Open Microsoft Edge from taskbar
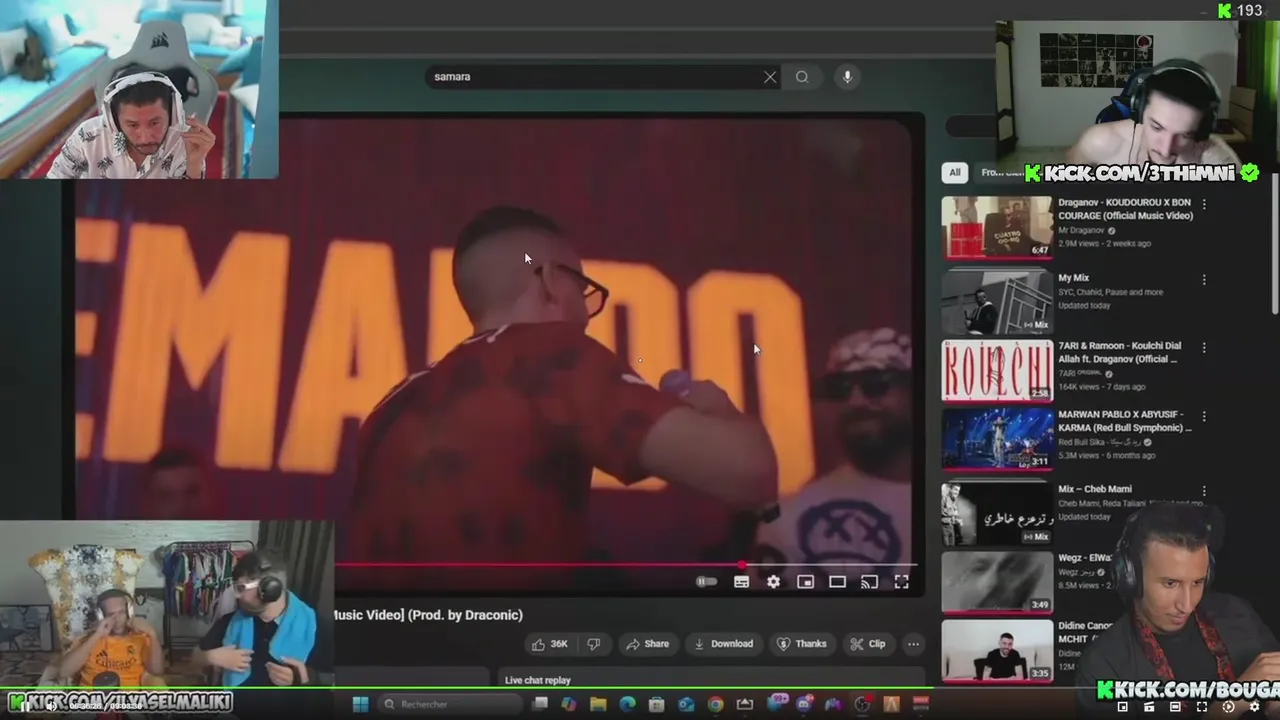This screenshot has height=720, width=1280. (627, 704)
